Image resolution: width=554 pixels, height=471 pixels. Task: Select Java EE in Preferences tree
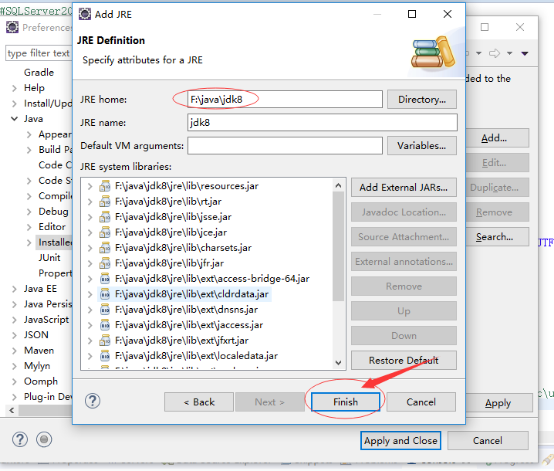click(40, 289)
